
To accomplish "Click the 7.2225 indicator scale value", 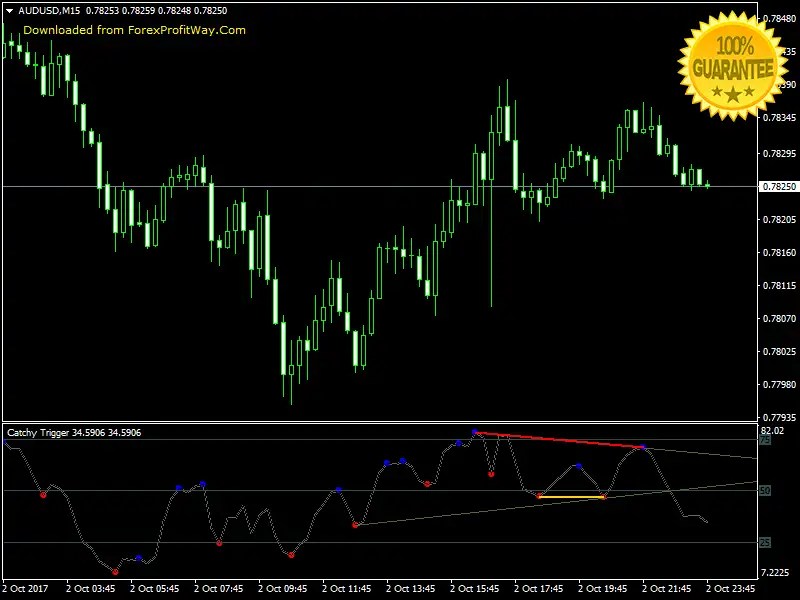I will (x=774, y=573).
